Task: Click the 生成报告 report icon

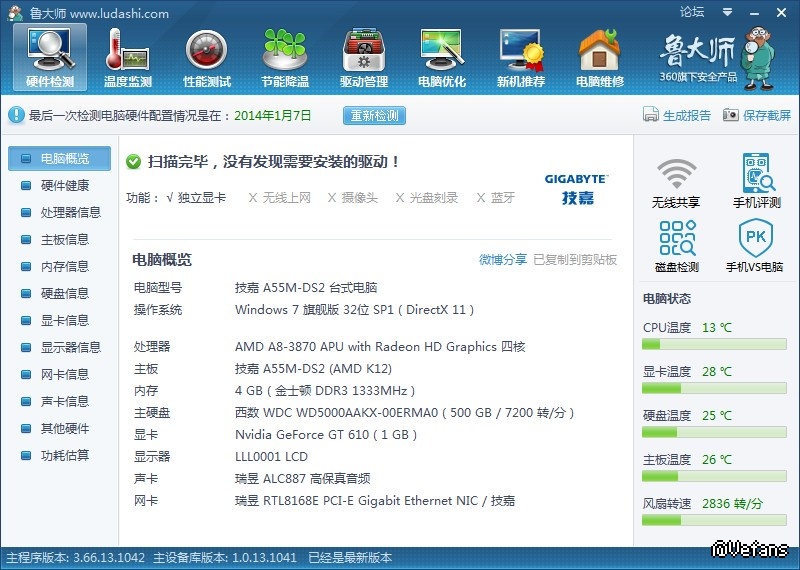Action: [x=651, y=115]
